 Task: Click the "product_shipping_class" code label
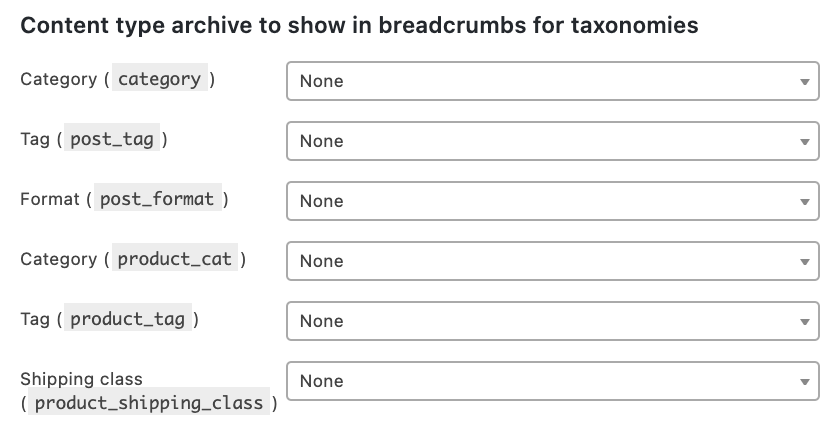[x=148, y=403]
